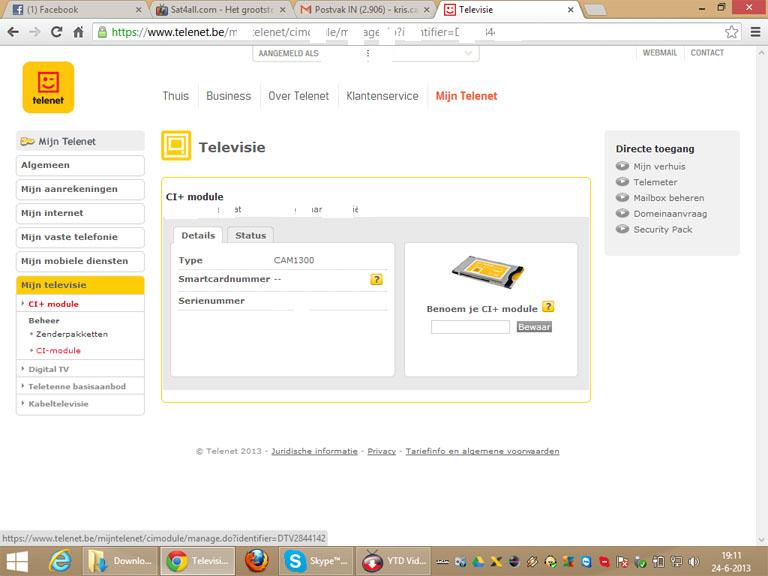
Task: Select Mijn televisie in the sidebar
Action: pos(80,285)
